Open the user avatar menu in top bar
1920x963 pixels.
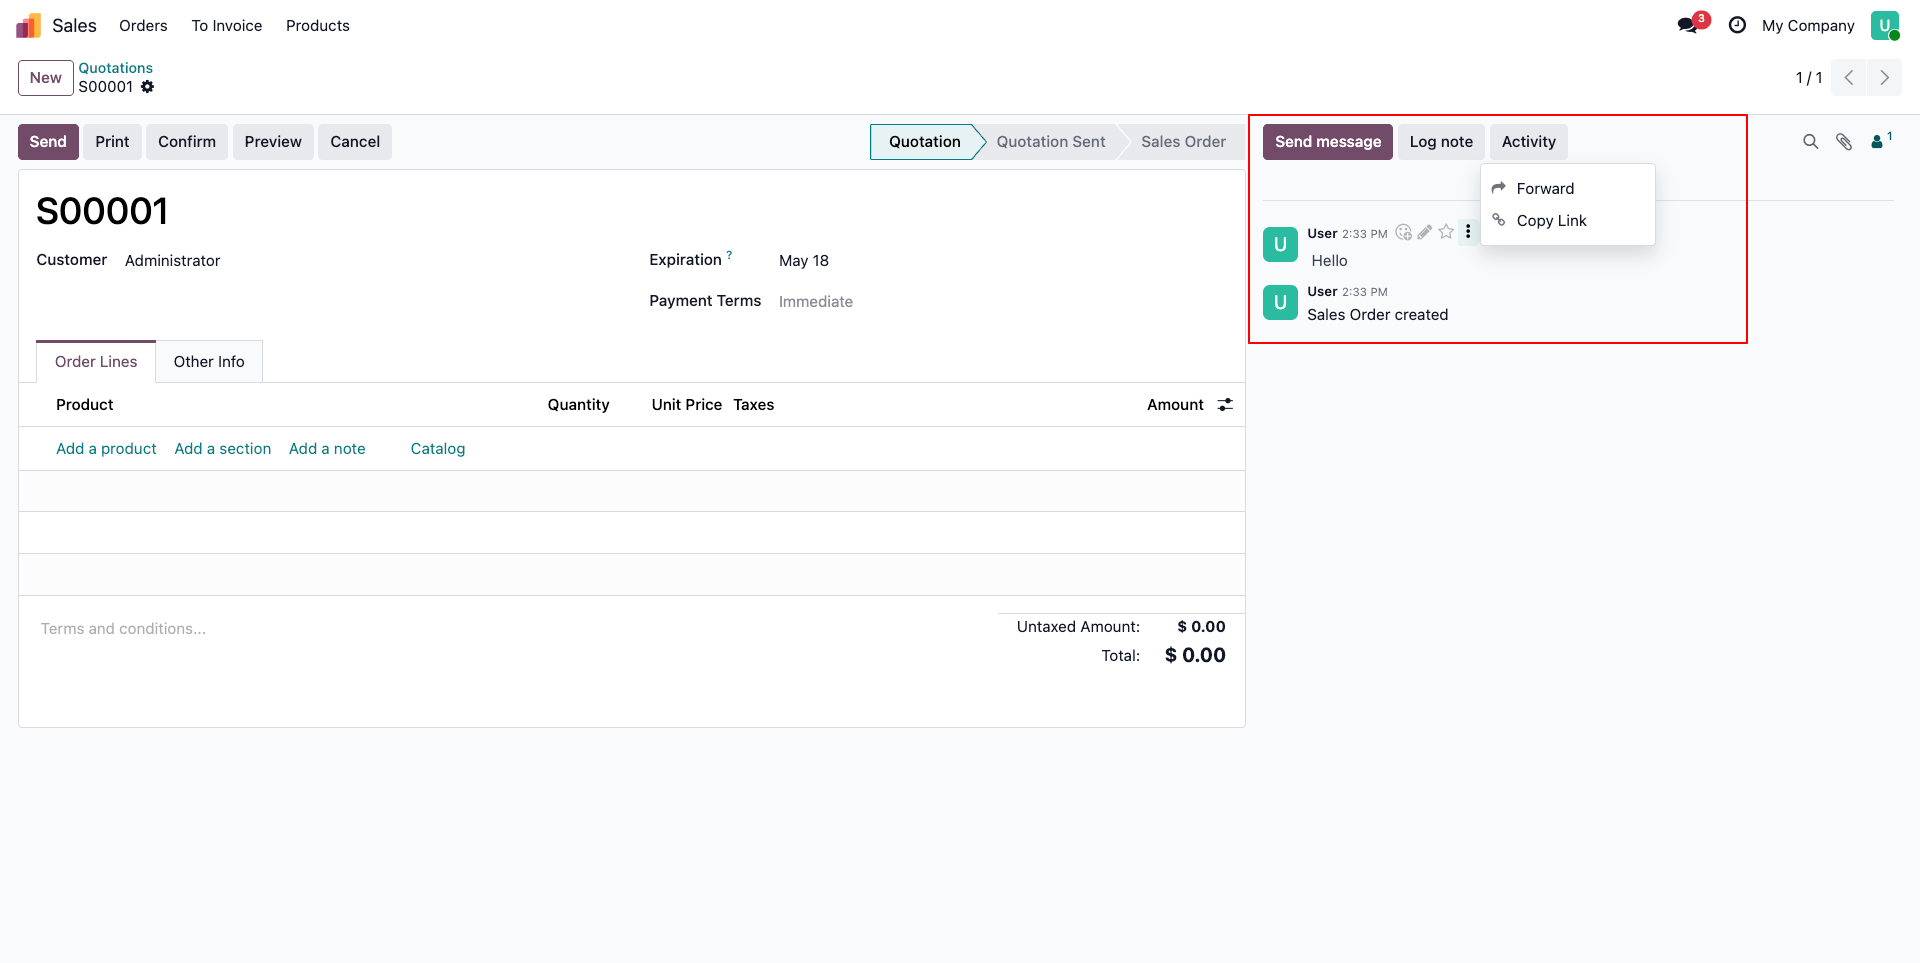pos(1885,25)
